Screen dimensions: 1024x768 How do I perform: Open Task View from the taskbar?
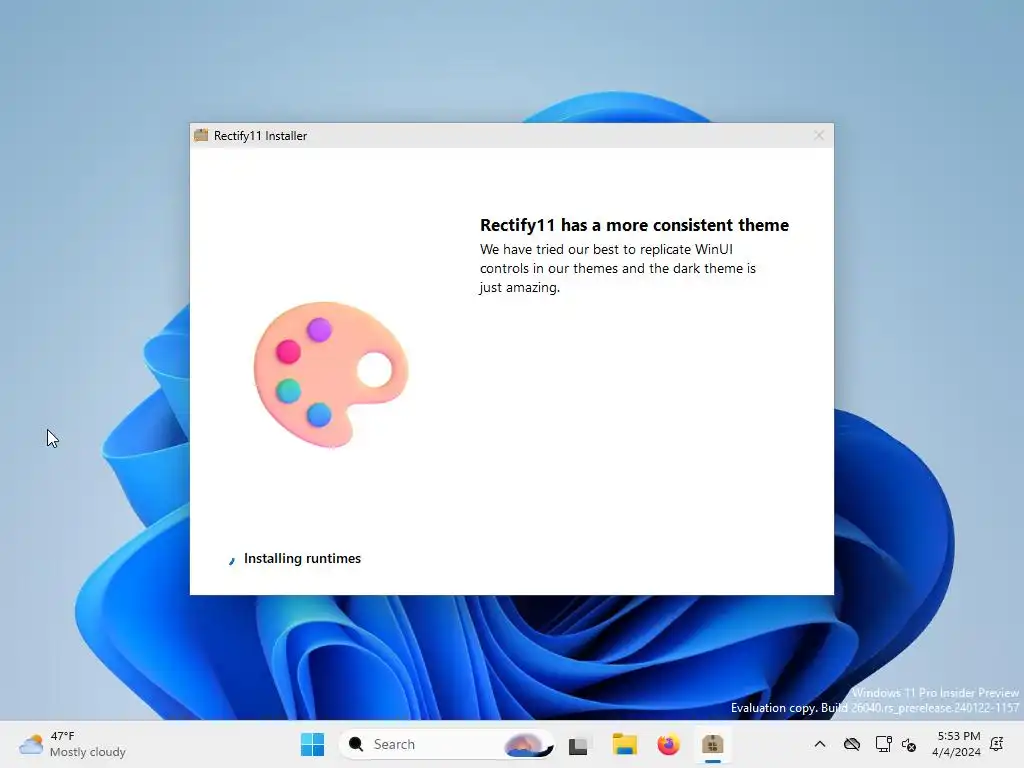tap(579, 744)
